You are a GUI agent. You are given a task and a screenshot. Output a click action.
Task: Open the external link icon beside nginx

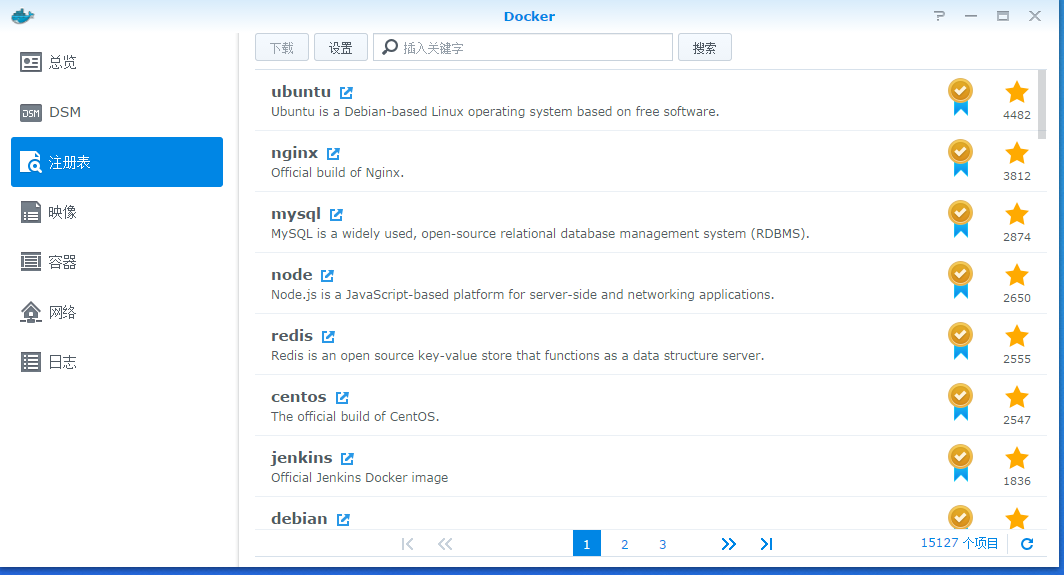click(x=333, y=154)
